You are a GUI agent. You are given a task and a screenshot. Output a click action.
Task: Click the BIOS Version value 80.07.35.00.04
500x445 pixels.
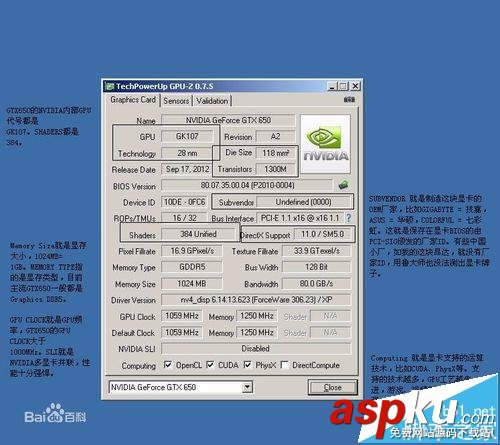(247, 185)
